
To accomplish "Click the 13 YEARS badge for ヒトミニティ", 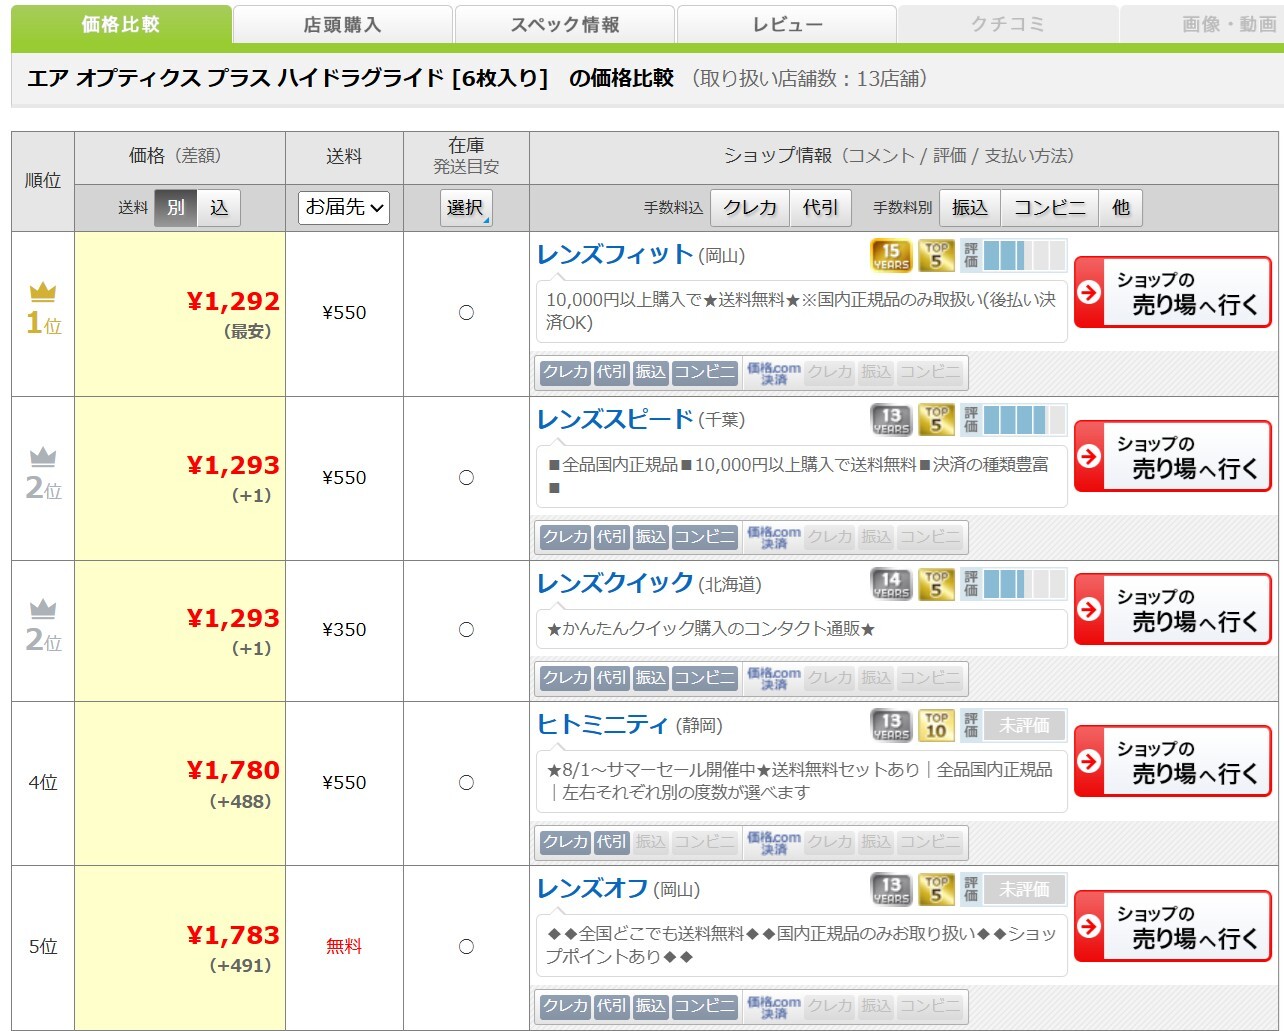I will [891, 725].
